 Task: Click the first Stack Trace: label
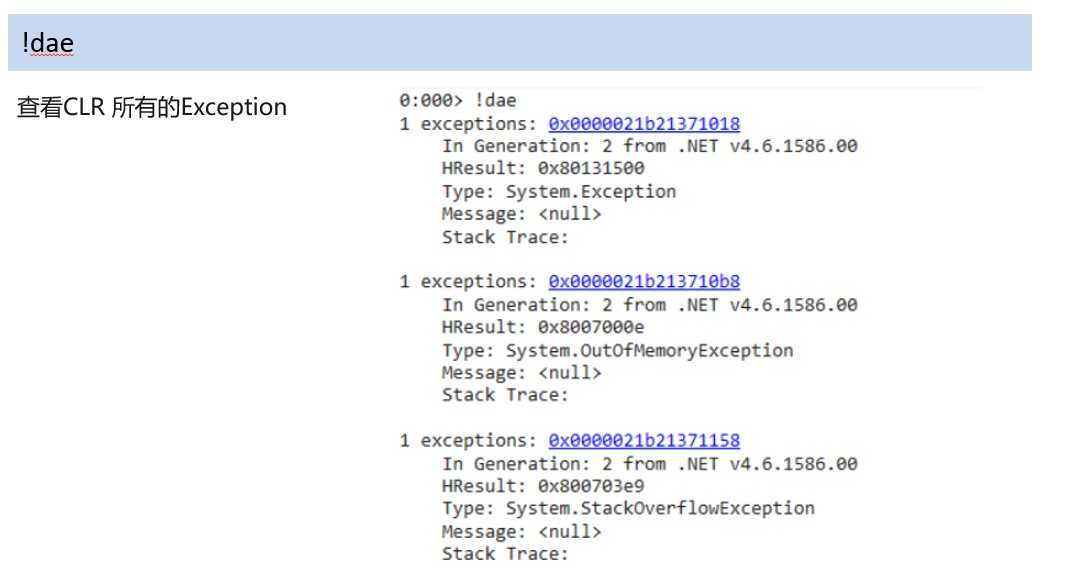[505, 237]
